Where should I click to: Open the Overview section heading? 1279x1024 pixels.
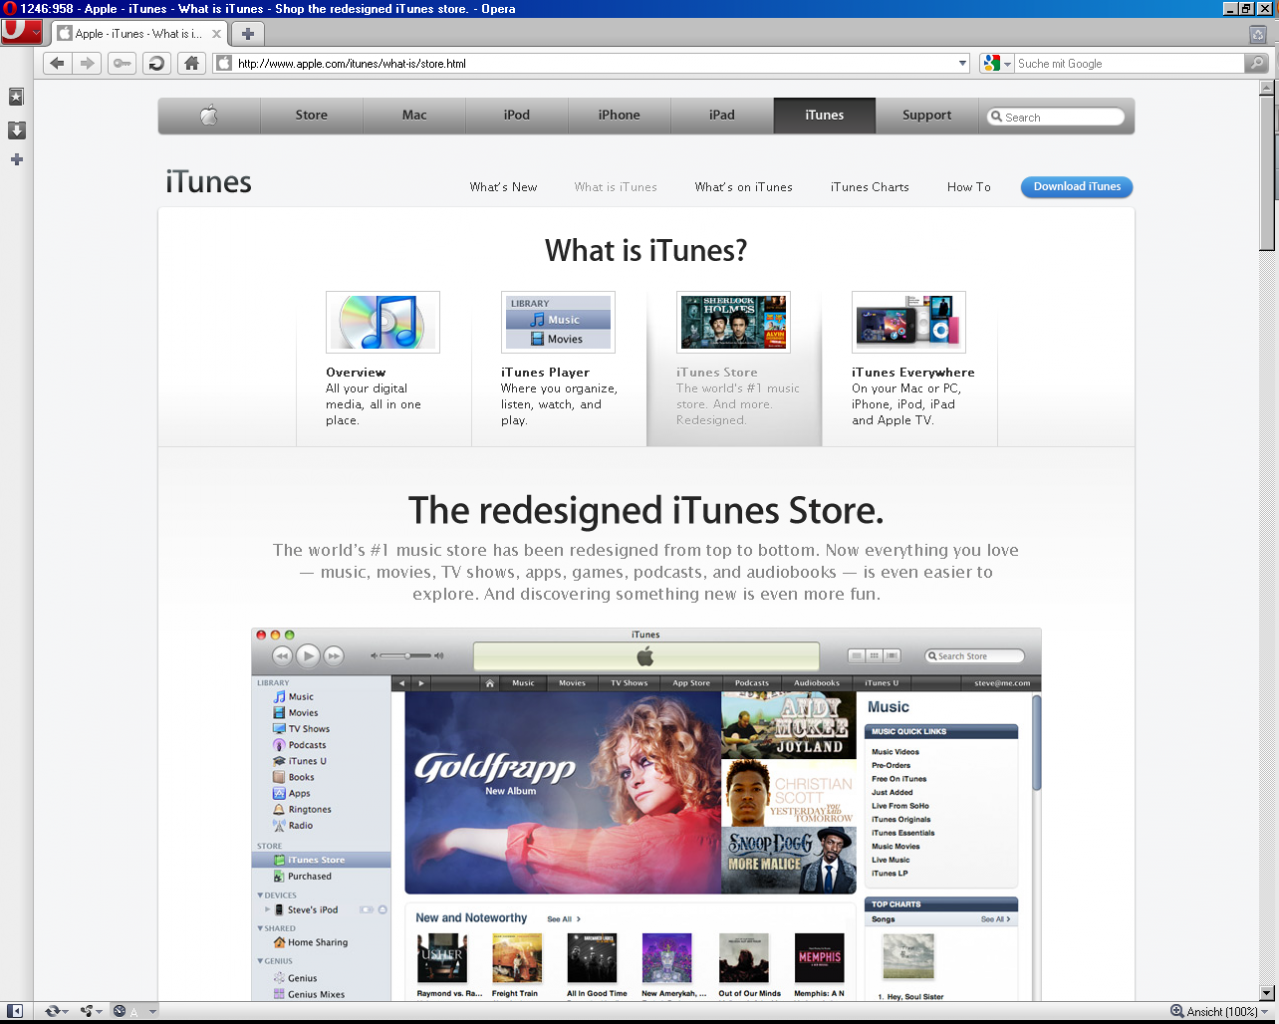(355, 372)
